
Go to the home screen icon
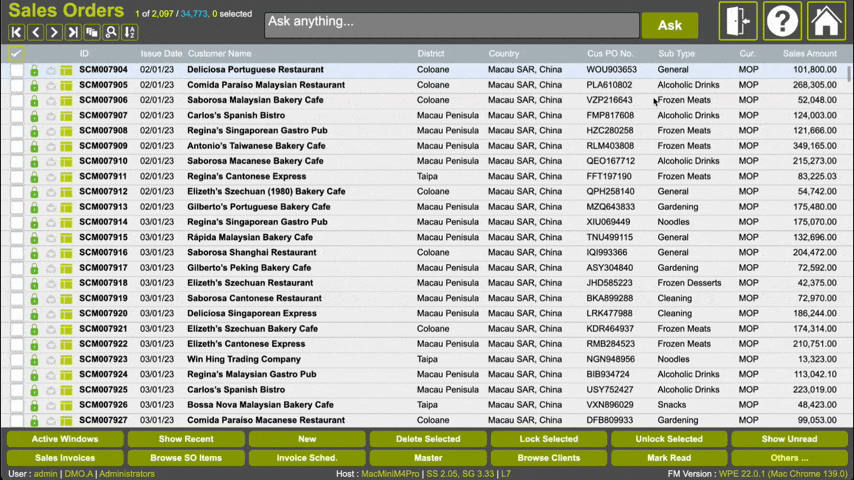pos(826,22)
